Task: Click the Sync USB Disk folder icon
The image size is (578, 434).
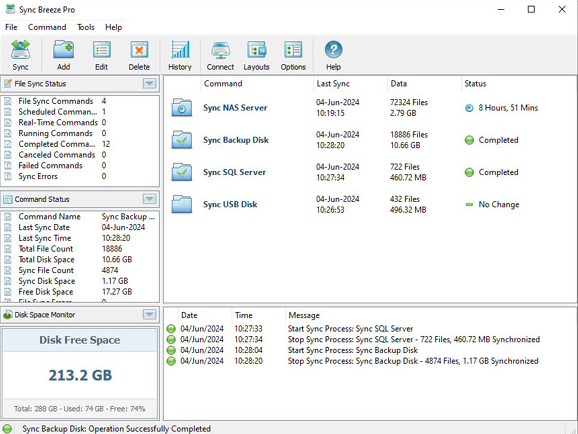Action: (181, 204)
